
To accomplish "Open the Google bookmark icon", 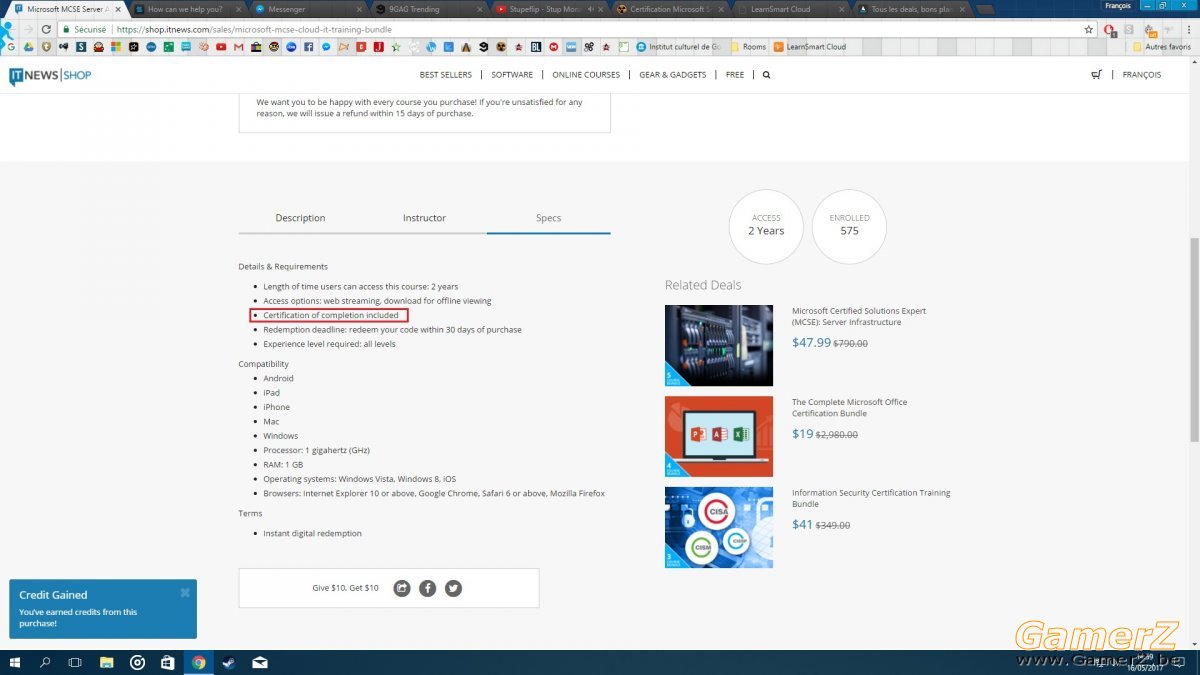I will (x=11, y=46).
